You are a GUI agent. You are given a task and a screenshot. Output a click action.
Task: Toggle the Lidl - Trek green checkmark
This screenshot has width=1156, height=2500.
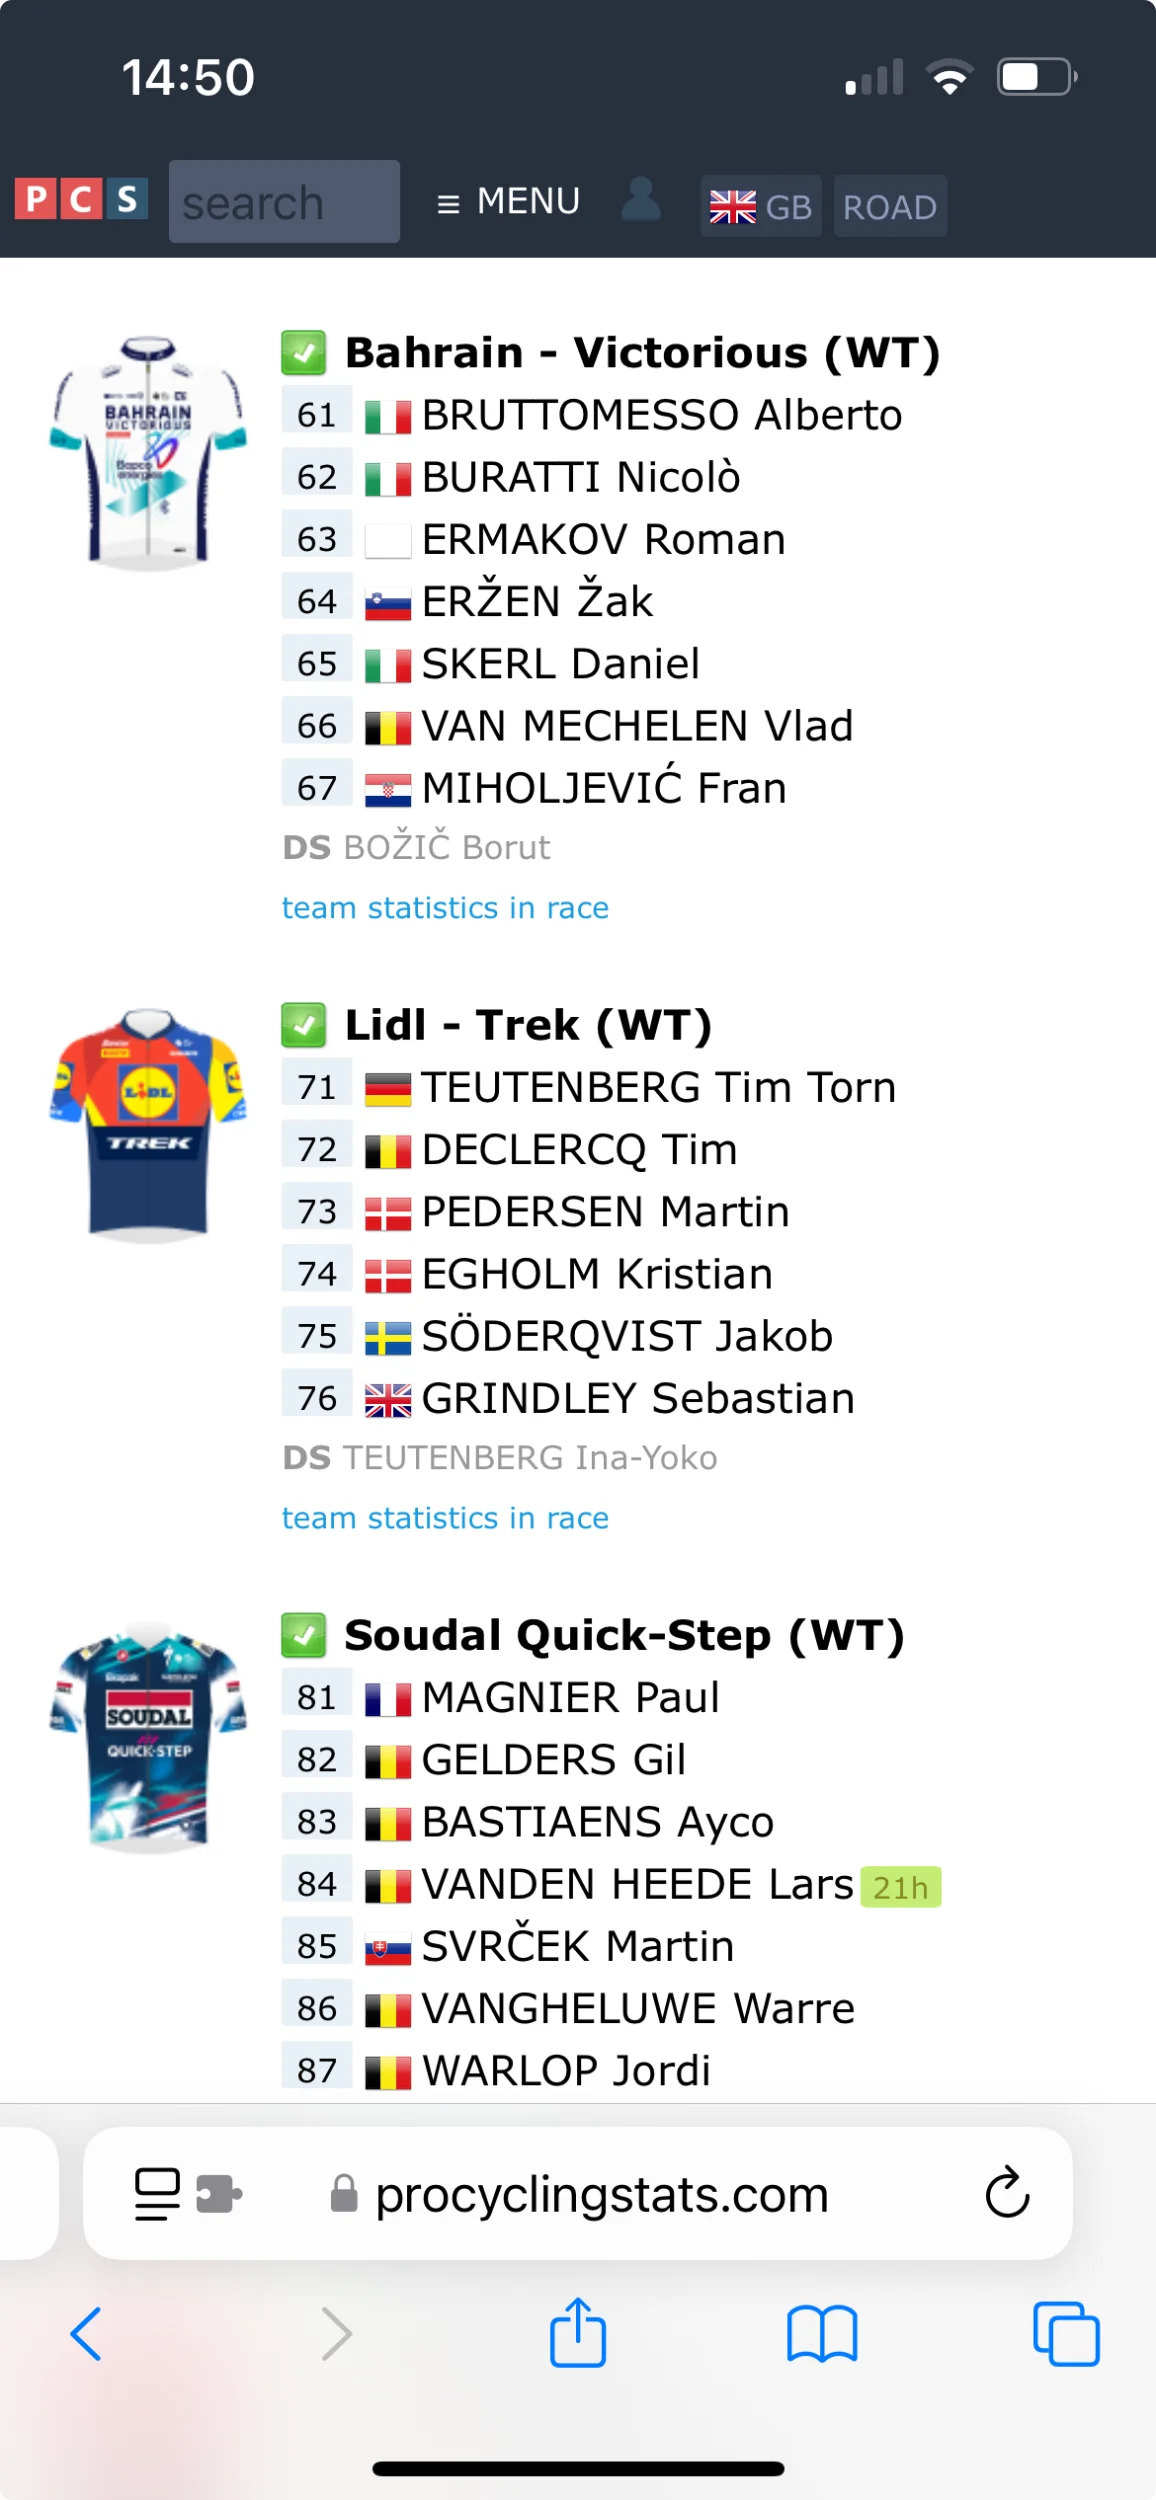pos(303,1025)
